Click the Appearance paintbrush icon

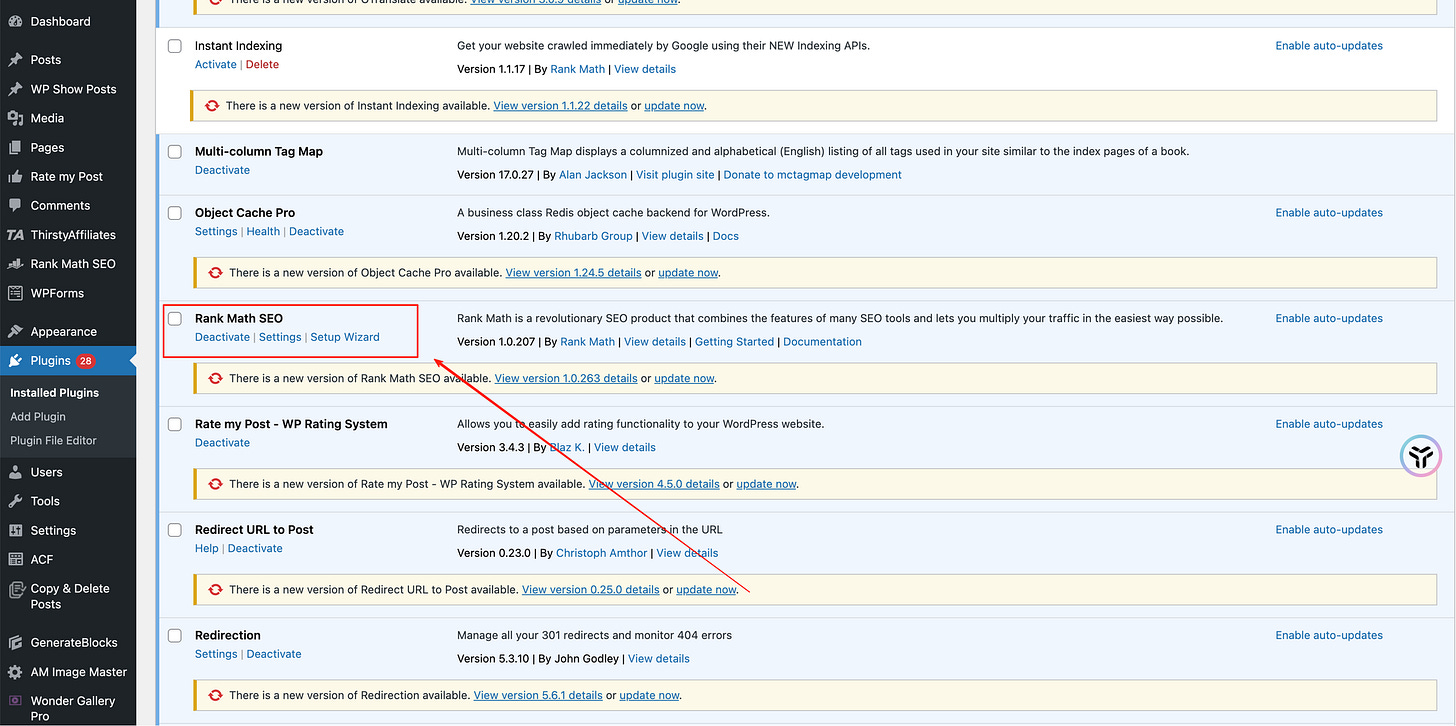15,331
